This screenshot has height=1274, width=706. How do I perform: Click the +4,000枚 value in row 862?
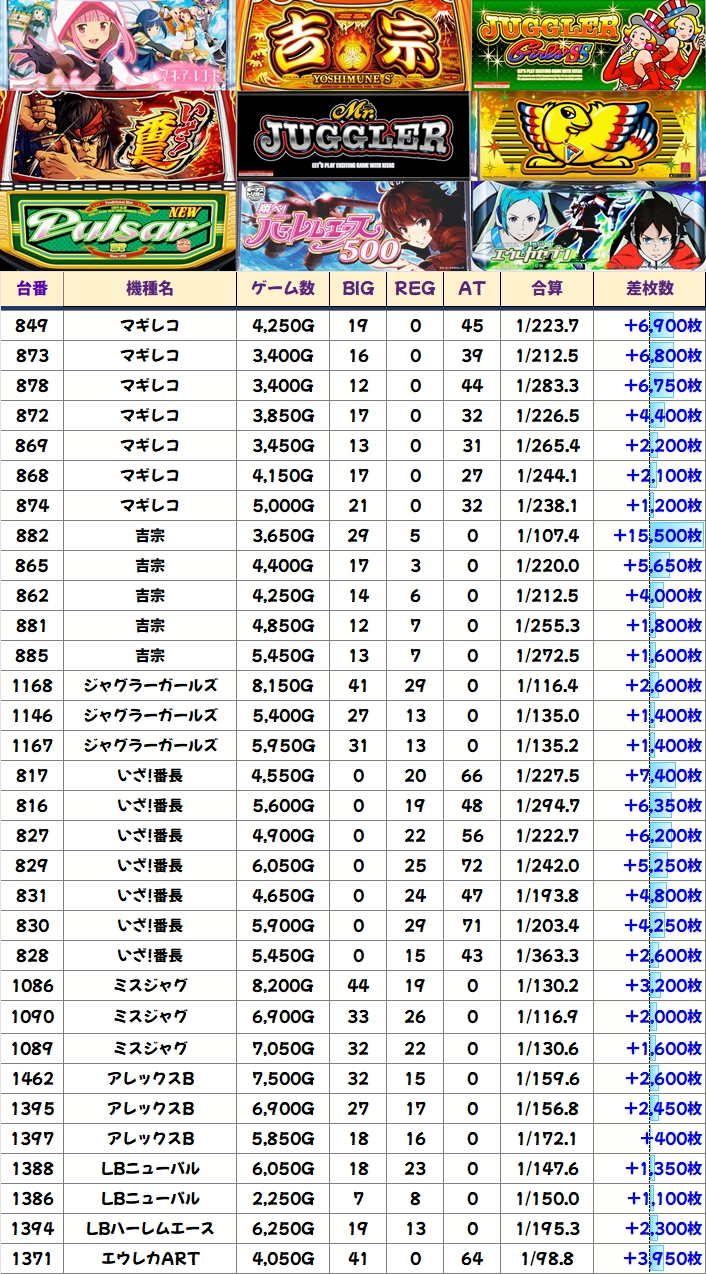coord(663,595)
